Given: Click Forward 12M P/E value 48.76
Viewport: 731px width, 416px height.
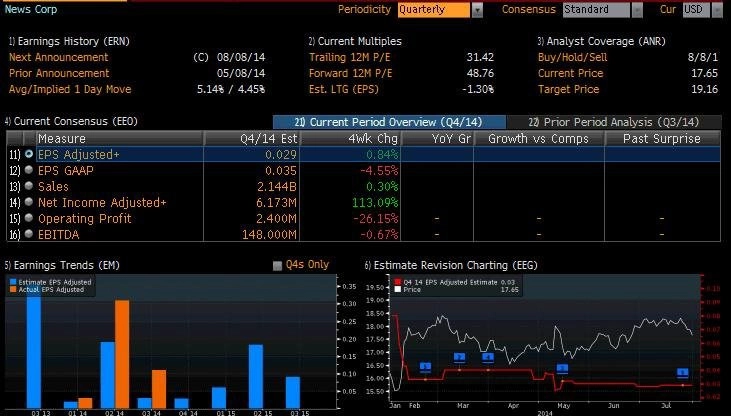Looking at the screenshot, I should tap(480, 73).
